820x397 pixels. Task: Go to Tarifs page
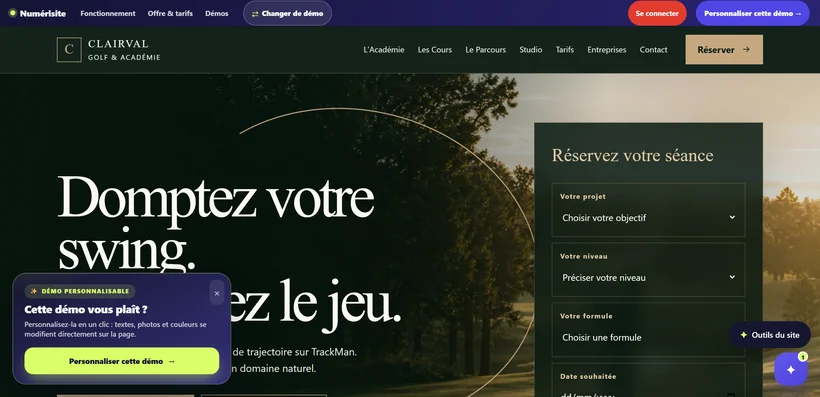coord(565,50)
